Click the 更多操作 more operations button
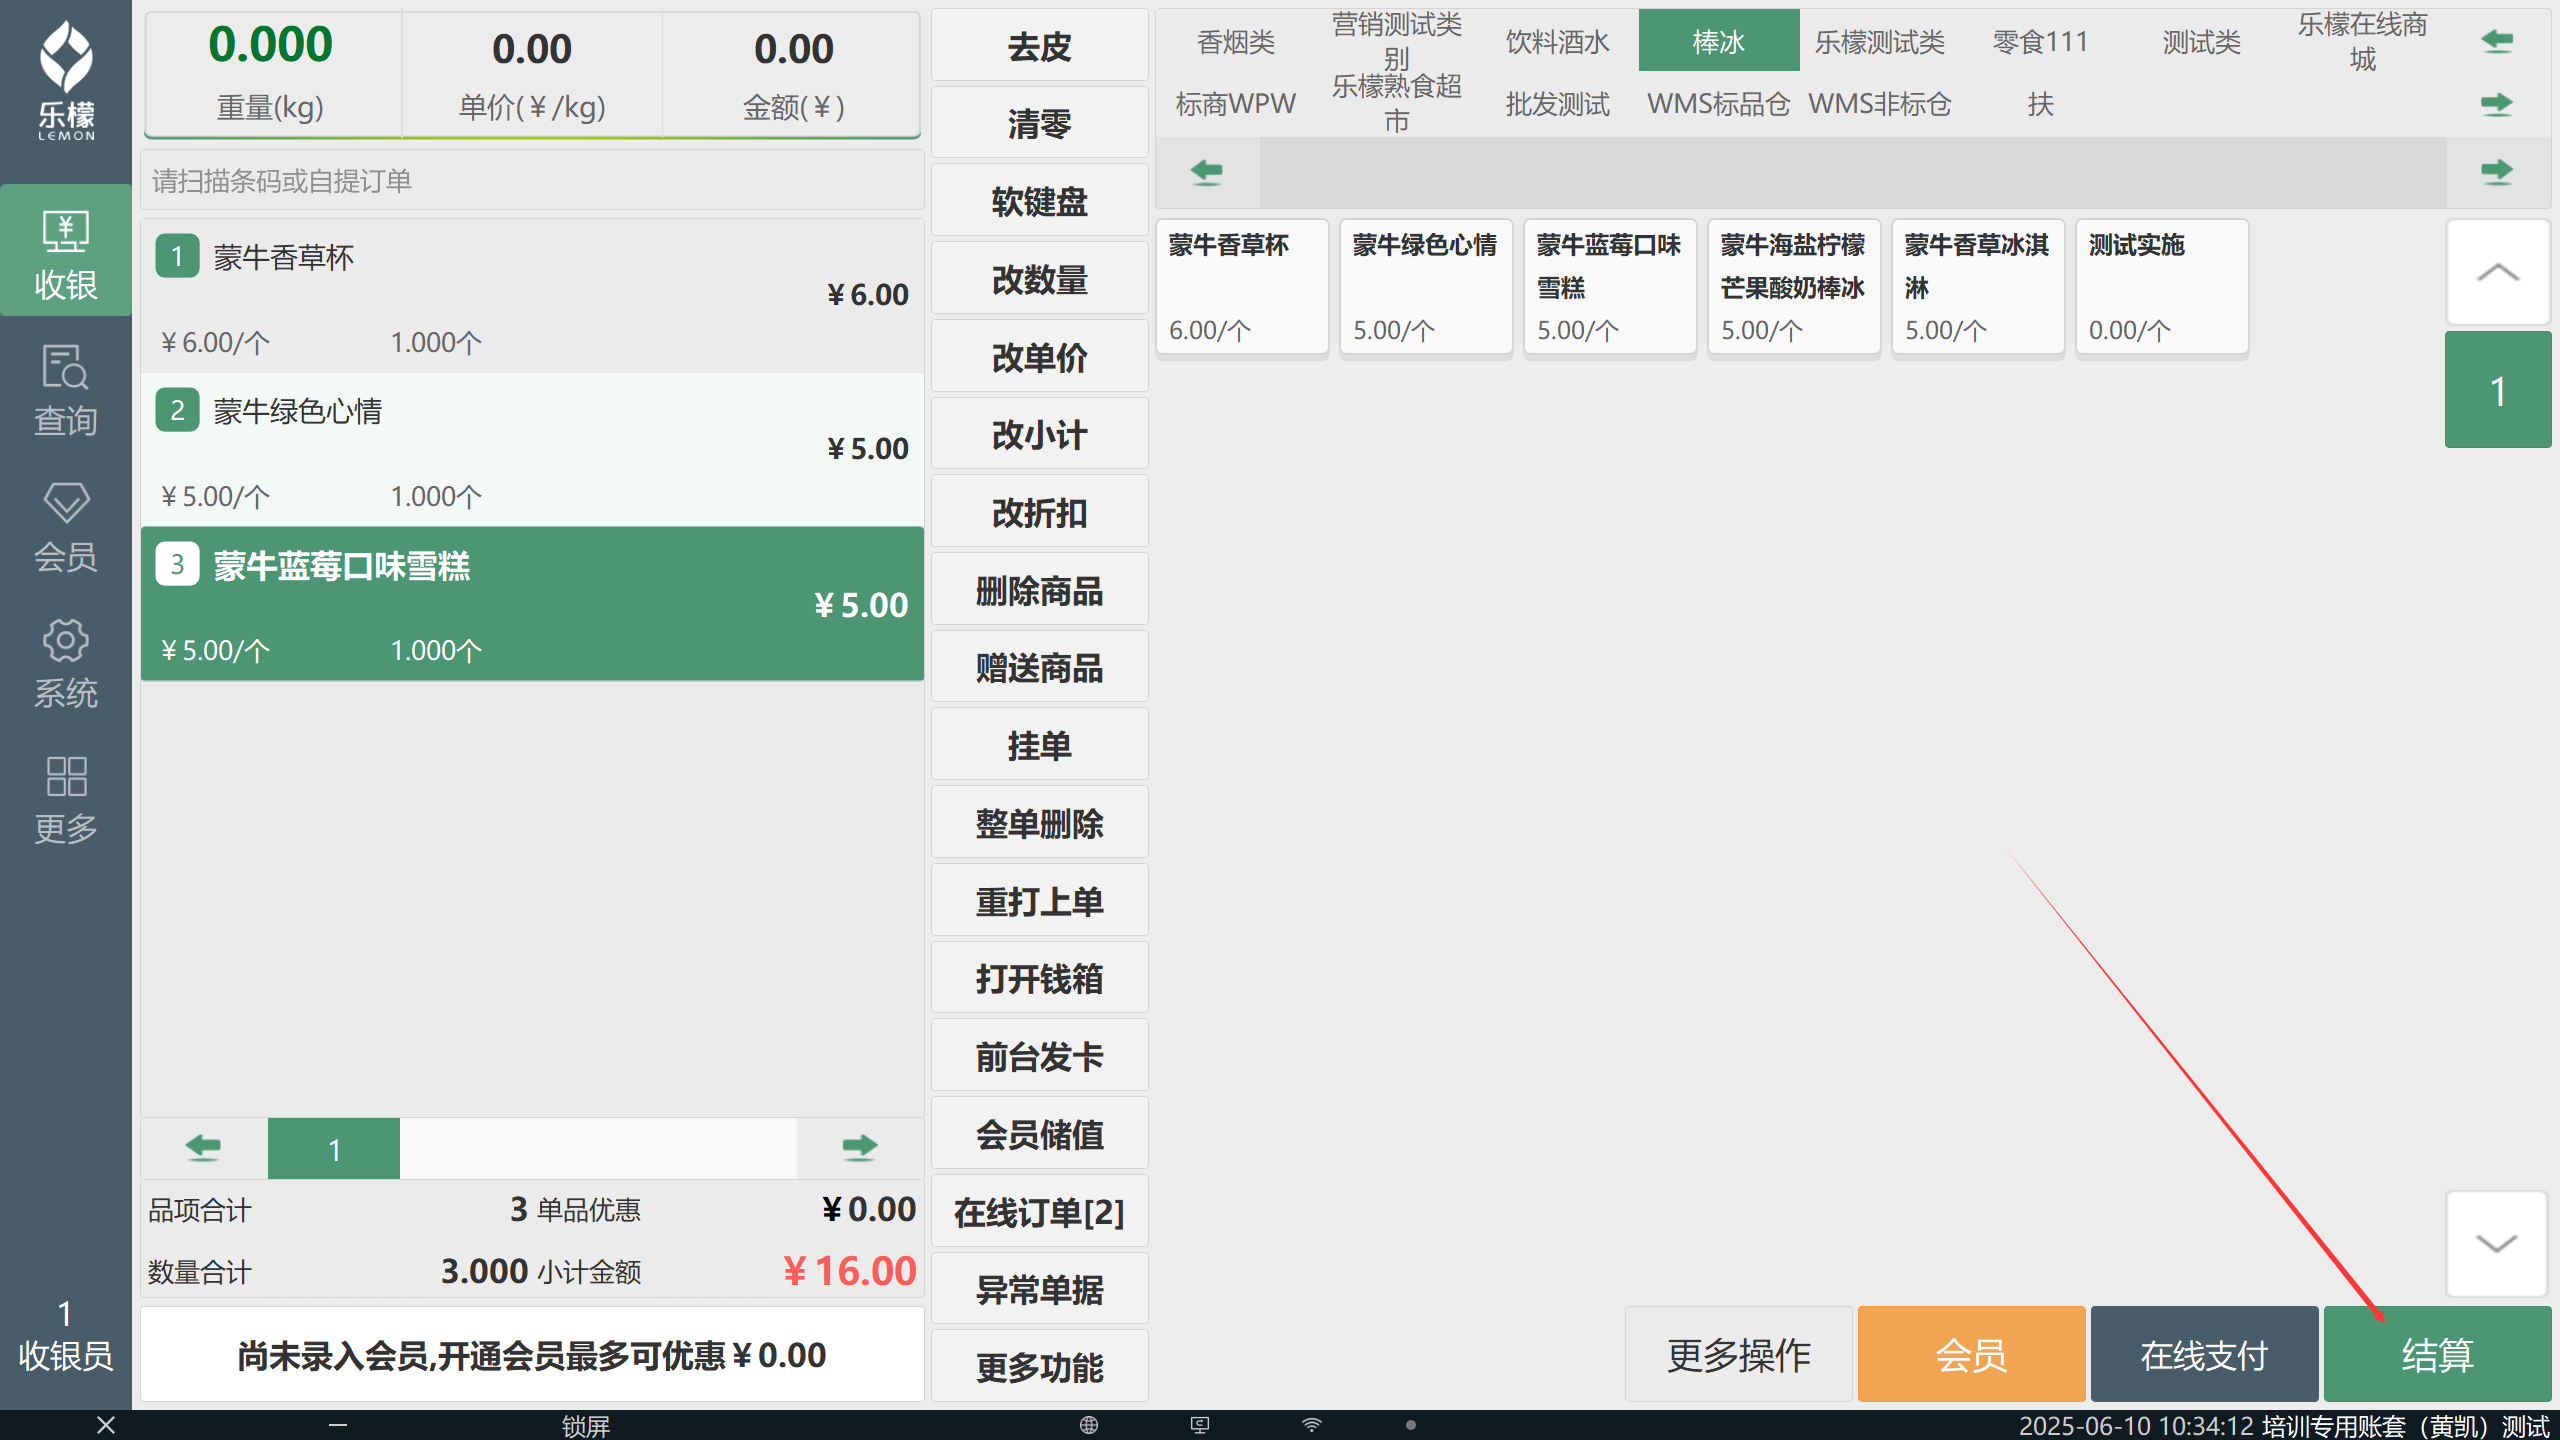 (x=1739, y=1354)
